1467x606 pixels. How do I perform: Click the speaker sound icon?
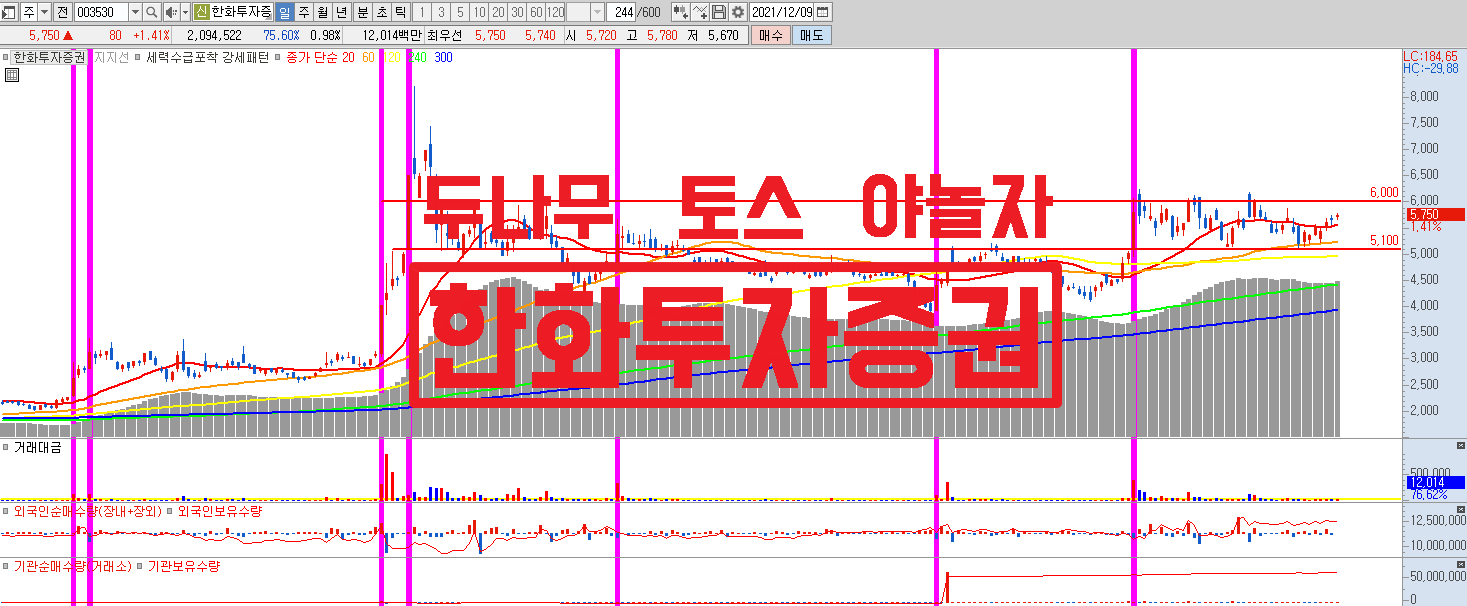tap(171, 12)
